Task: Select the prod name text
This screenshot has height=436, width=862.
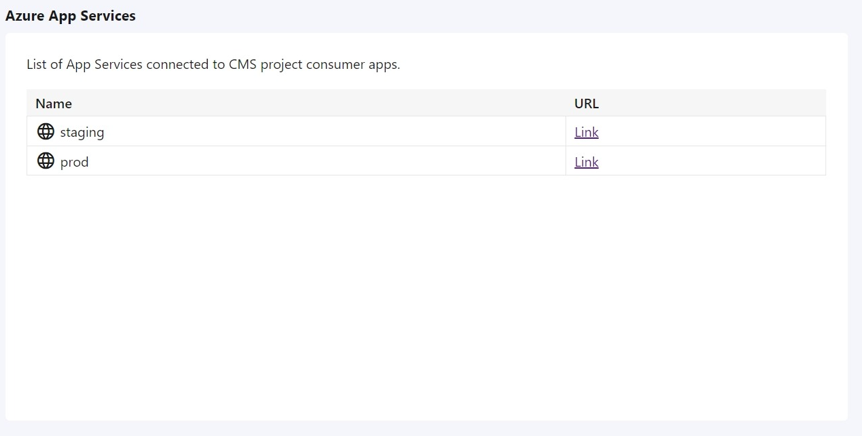Action: coord(74,162)
